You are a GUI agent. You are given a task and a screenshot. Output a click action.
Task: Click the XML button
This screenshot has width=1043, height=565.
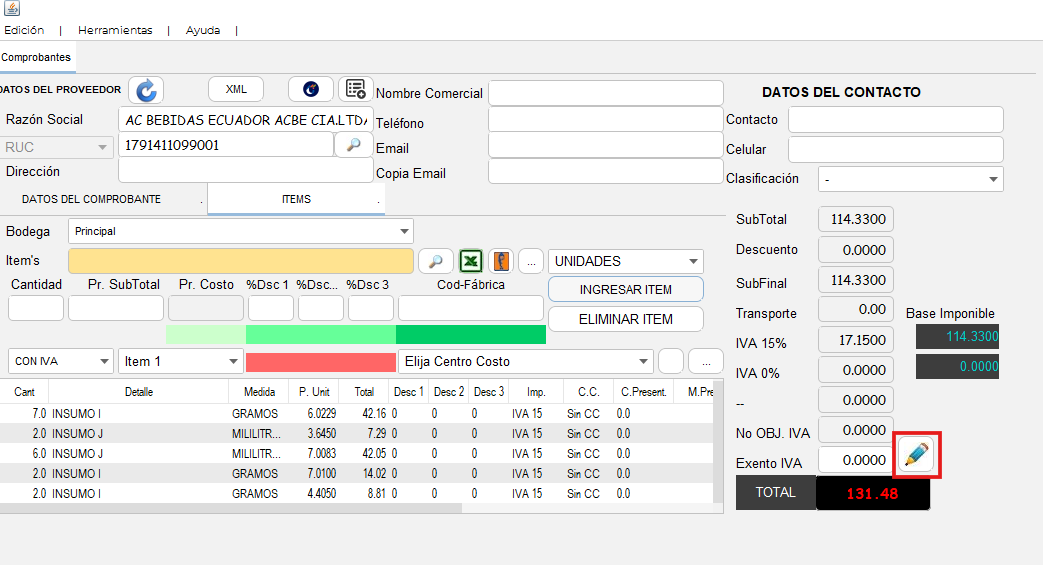pos(236,89)
